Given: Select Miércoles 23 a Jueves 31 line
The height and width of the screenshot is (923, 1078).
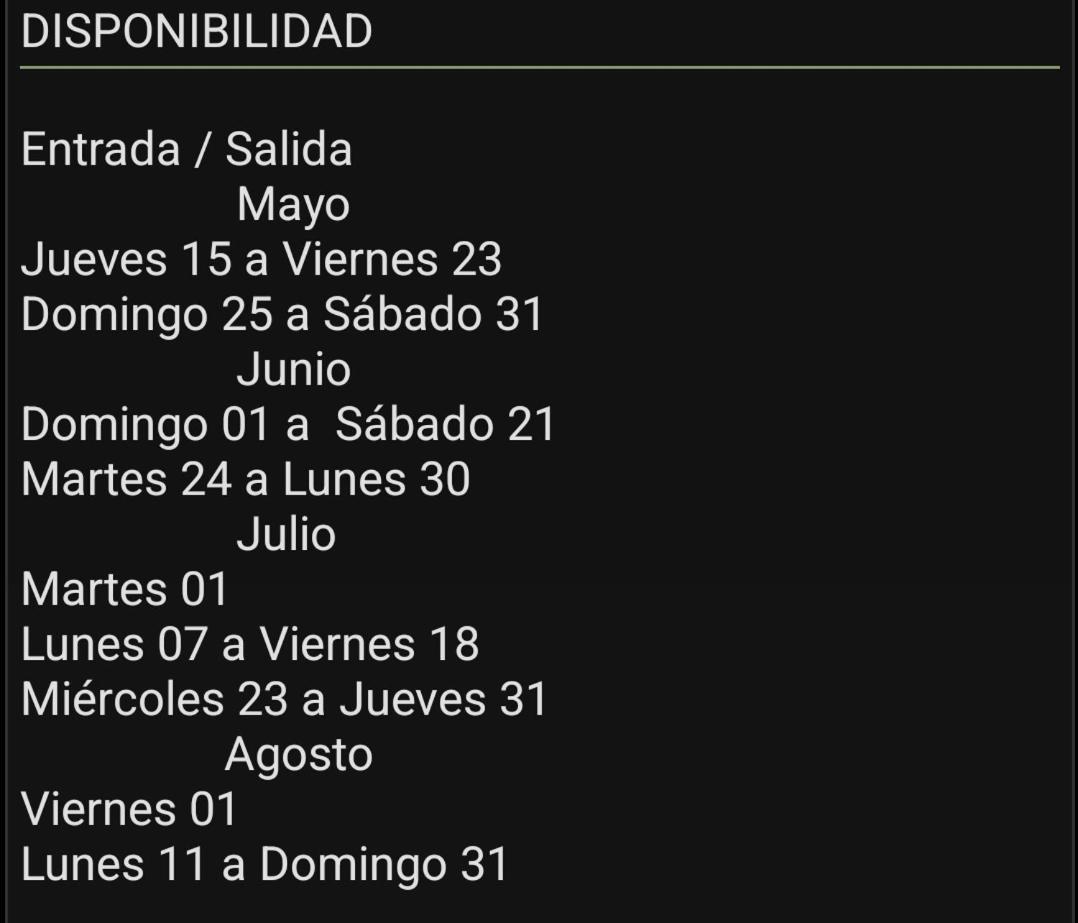Looking at the screenshot, I should [284, 699].
